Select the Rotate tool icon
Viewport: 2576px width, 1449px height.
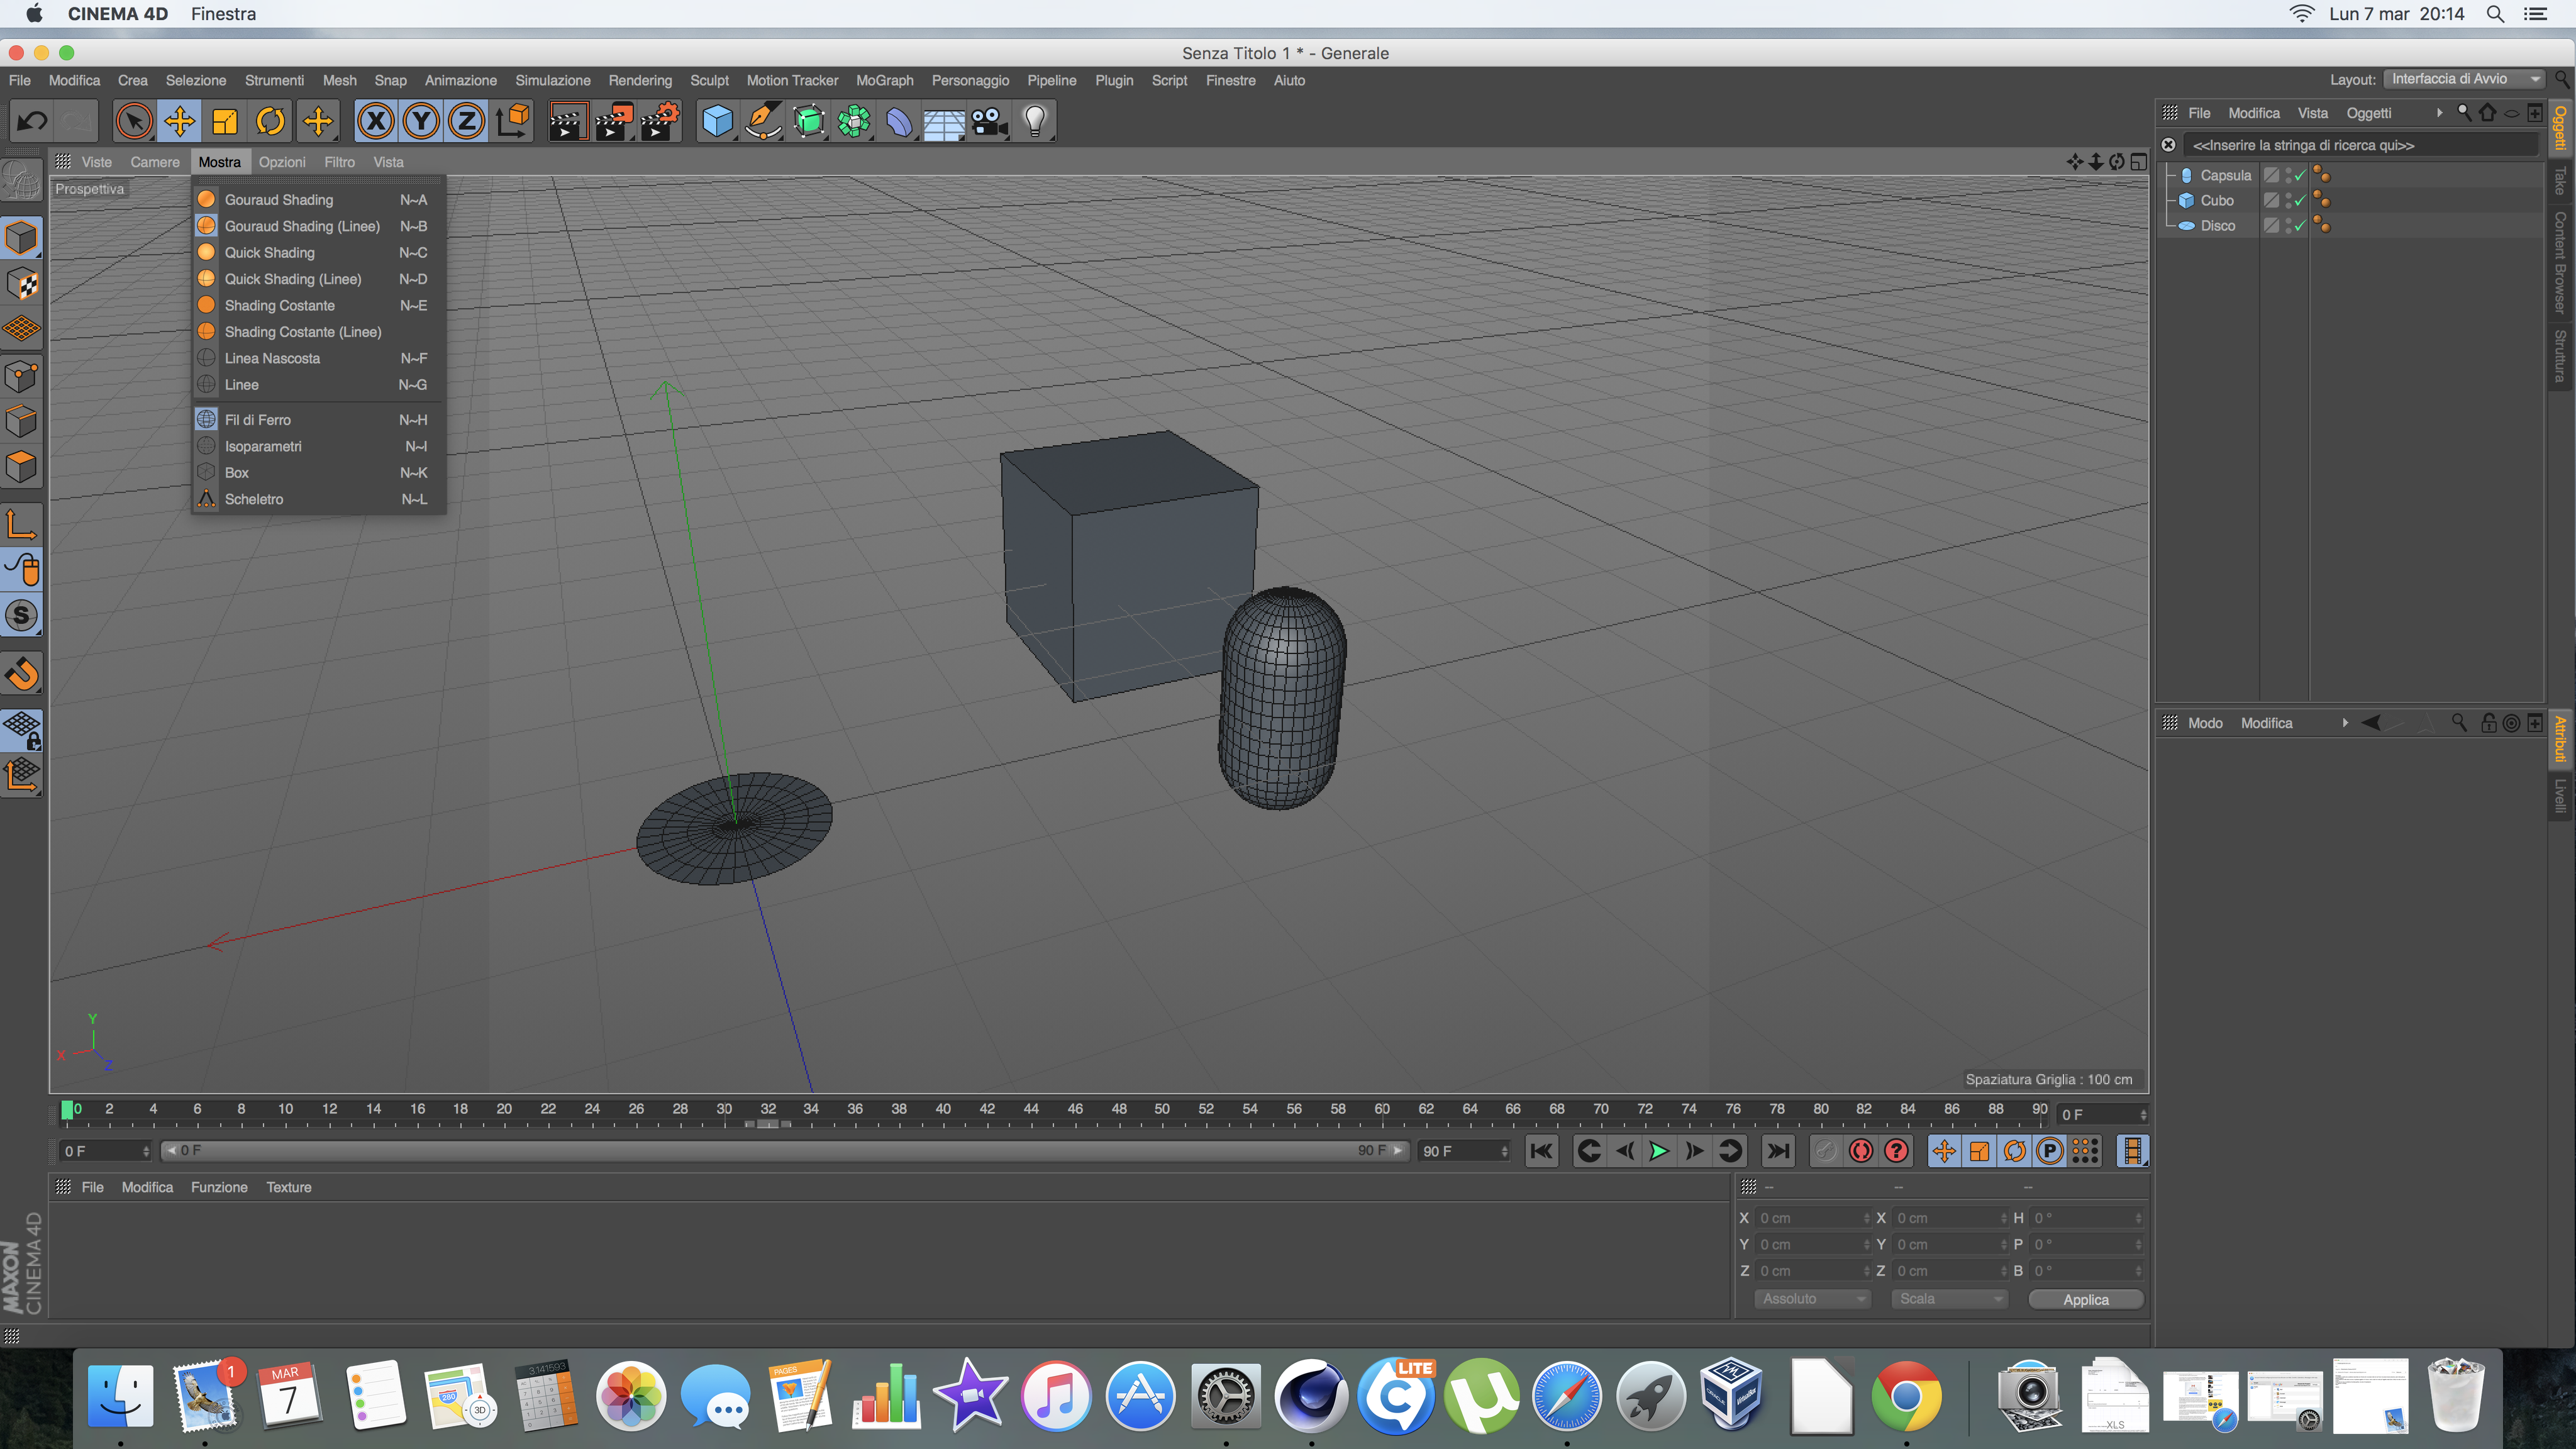(x=270, y=122)
